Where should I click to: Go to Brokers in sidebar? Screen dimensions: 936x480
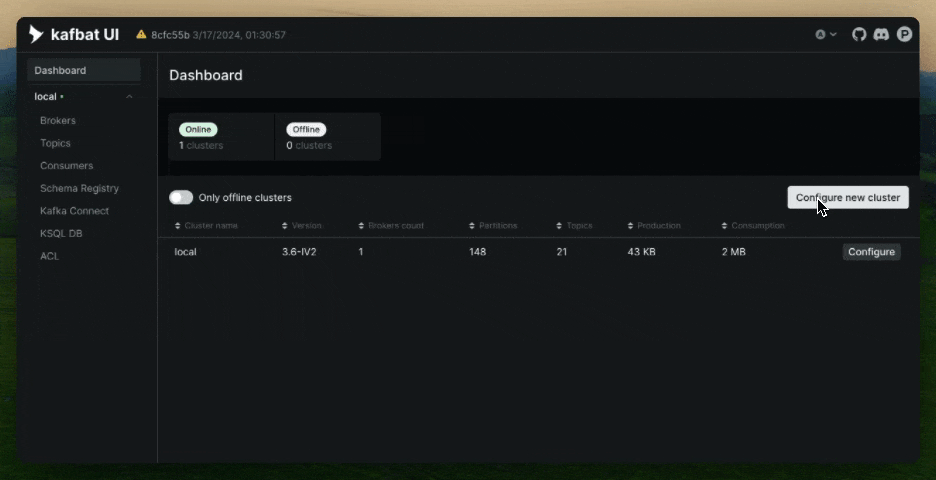(58, 121)
